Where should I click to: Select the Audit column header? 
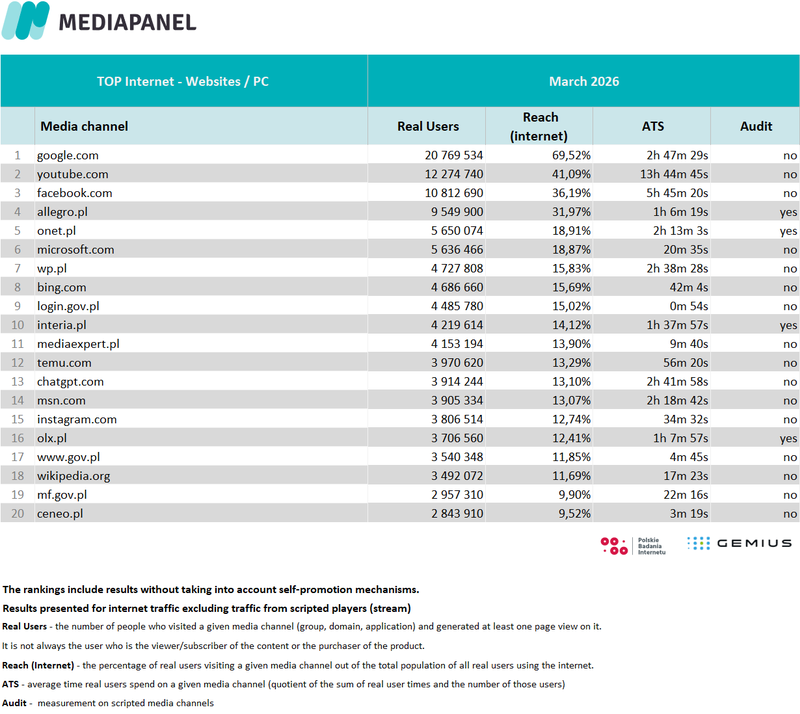(756, 126)
